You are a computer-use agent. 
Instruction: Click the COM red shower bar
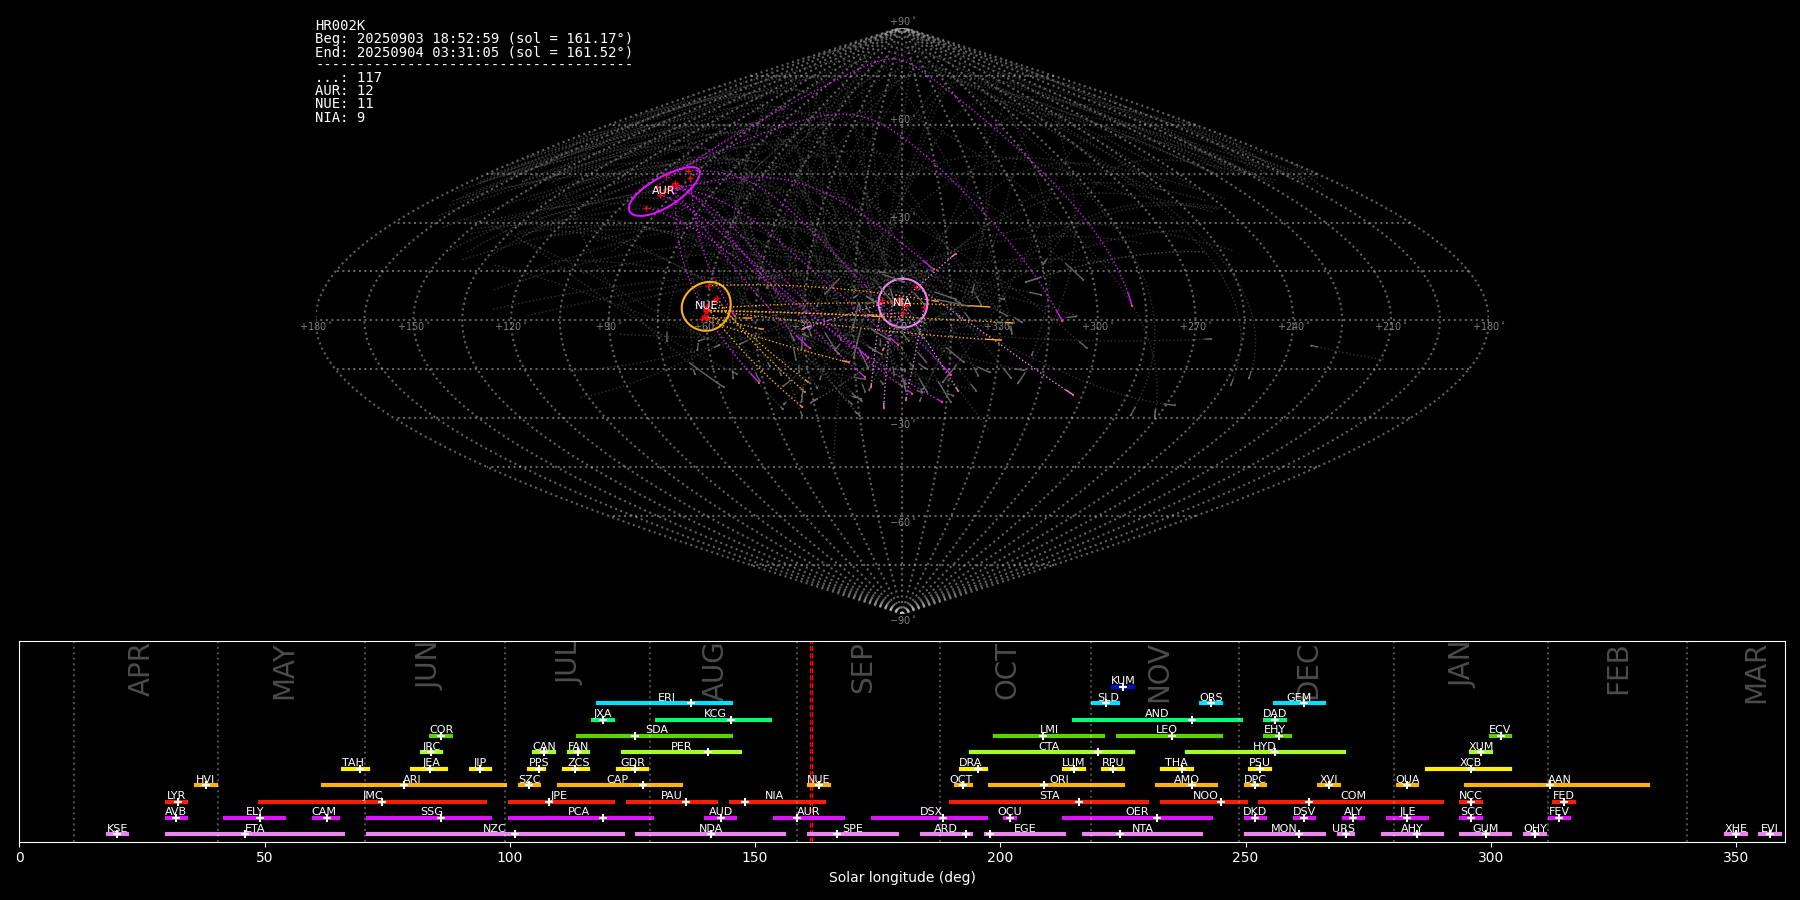pos(1352,802)
